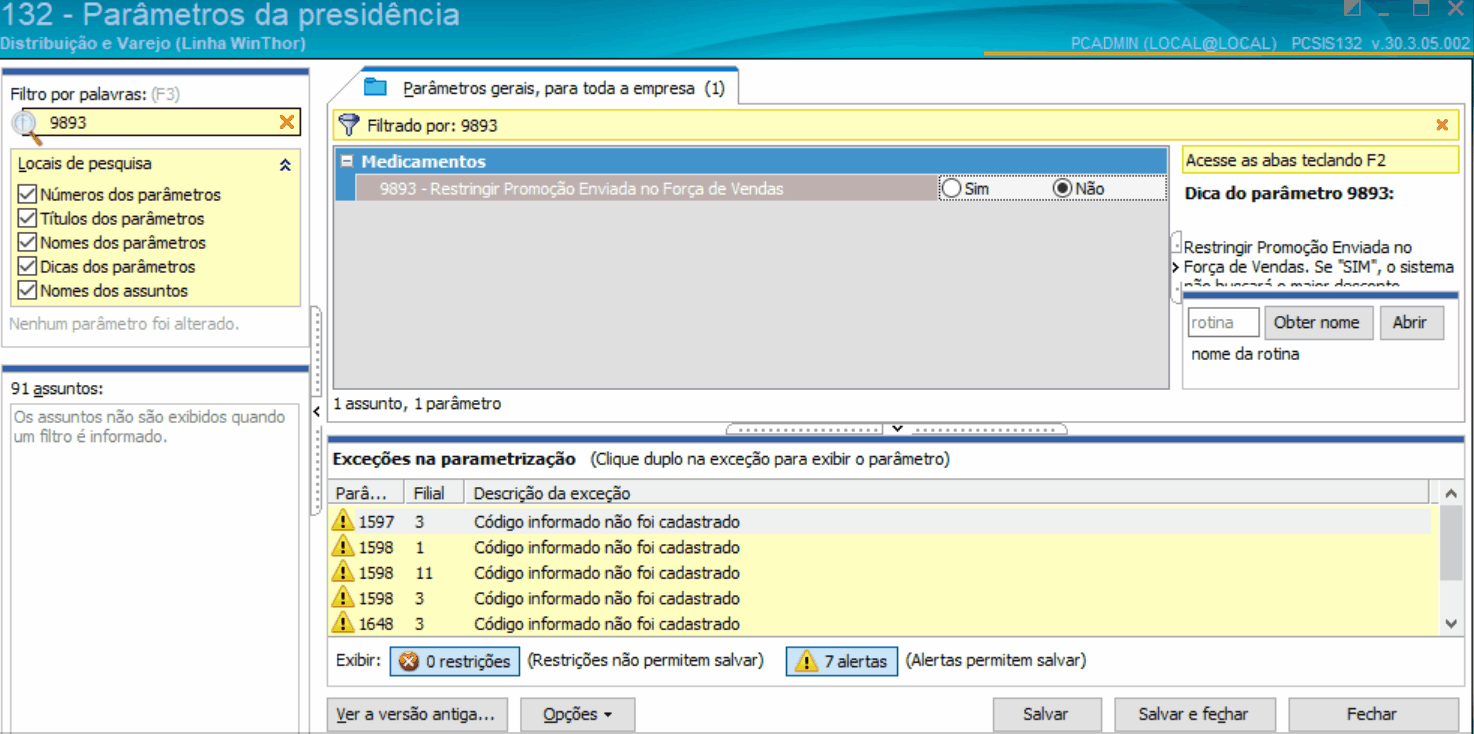Click the 'Filial' column header
This screenshot has width=1474, height=734.
434,493
